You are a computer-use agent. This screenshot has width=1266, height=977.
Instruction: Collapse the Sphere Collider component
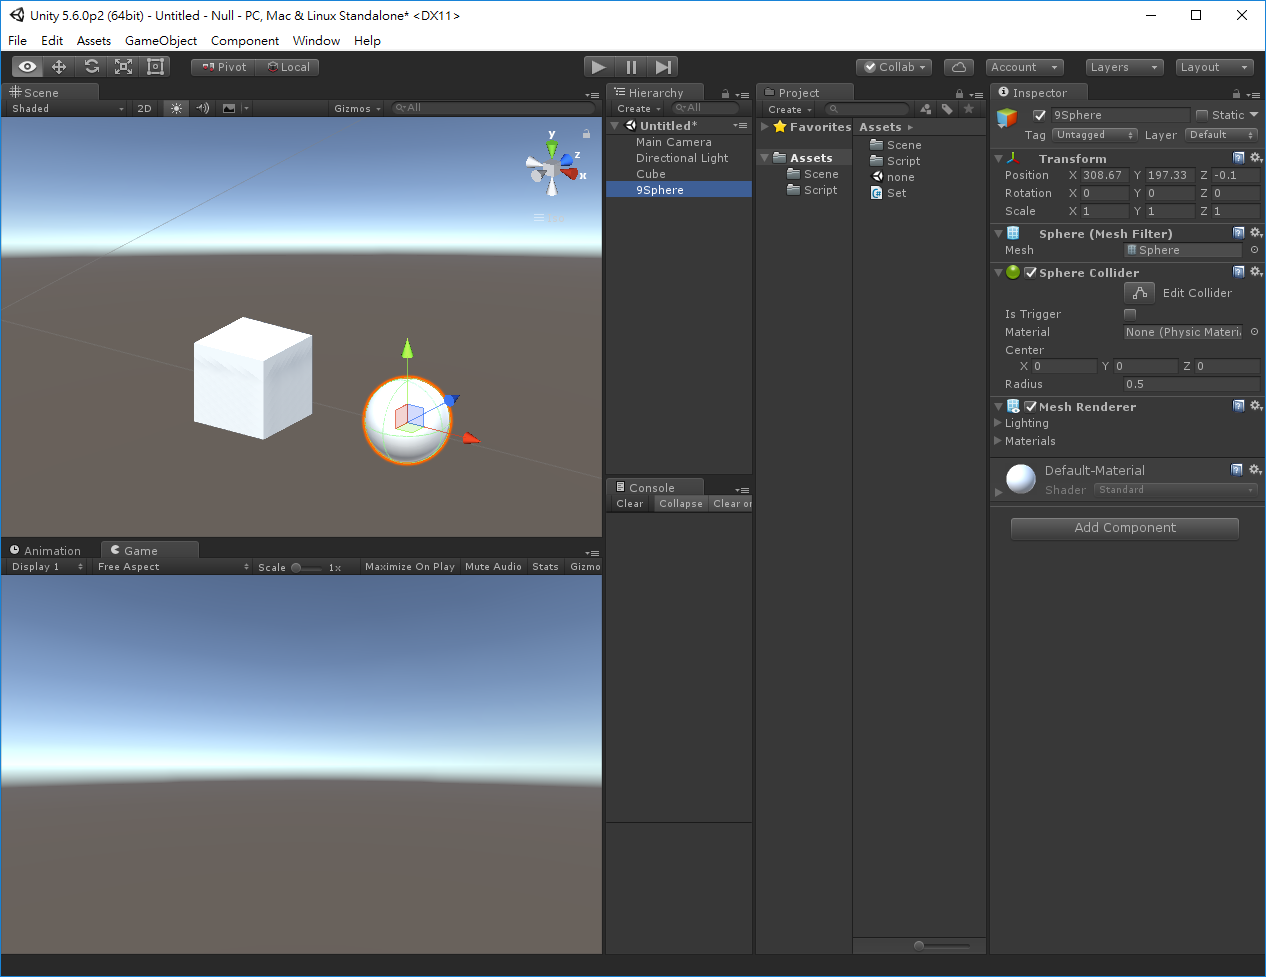[x=998, y=272]
